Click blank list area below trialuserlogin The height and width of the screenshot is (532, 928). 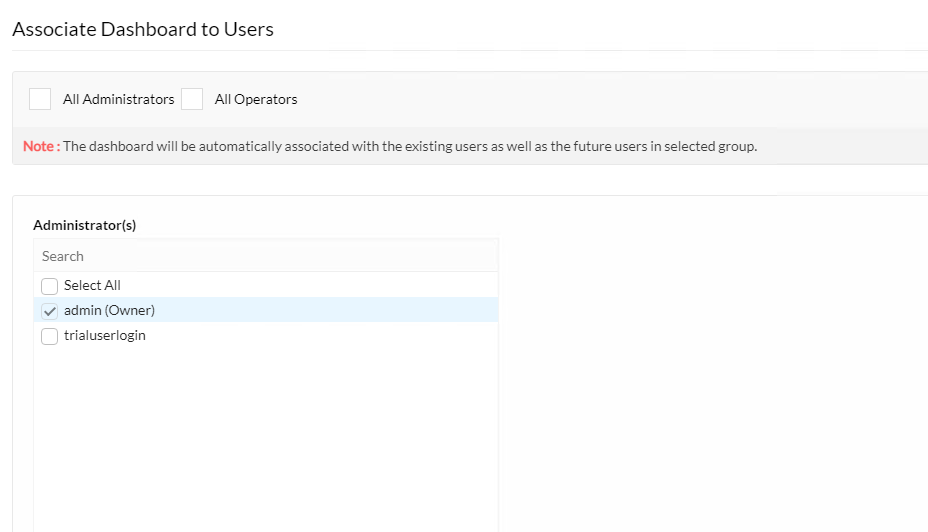266,438
